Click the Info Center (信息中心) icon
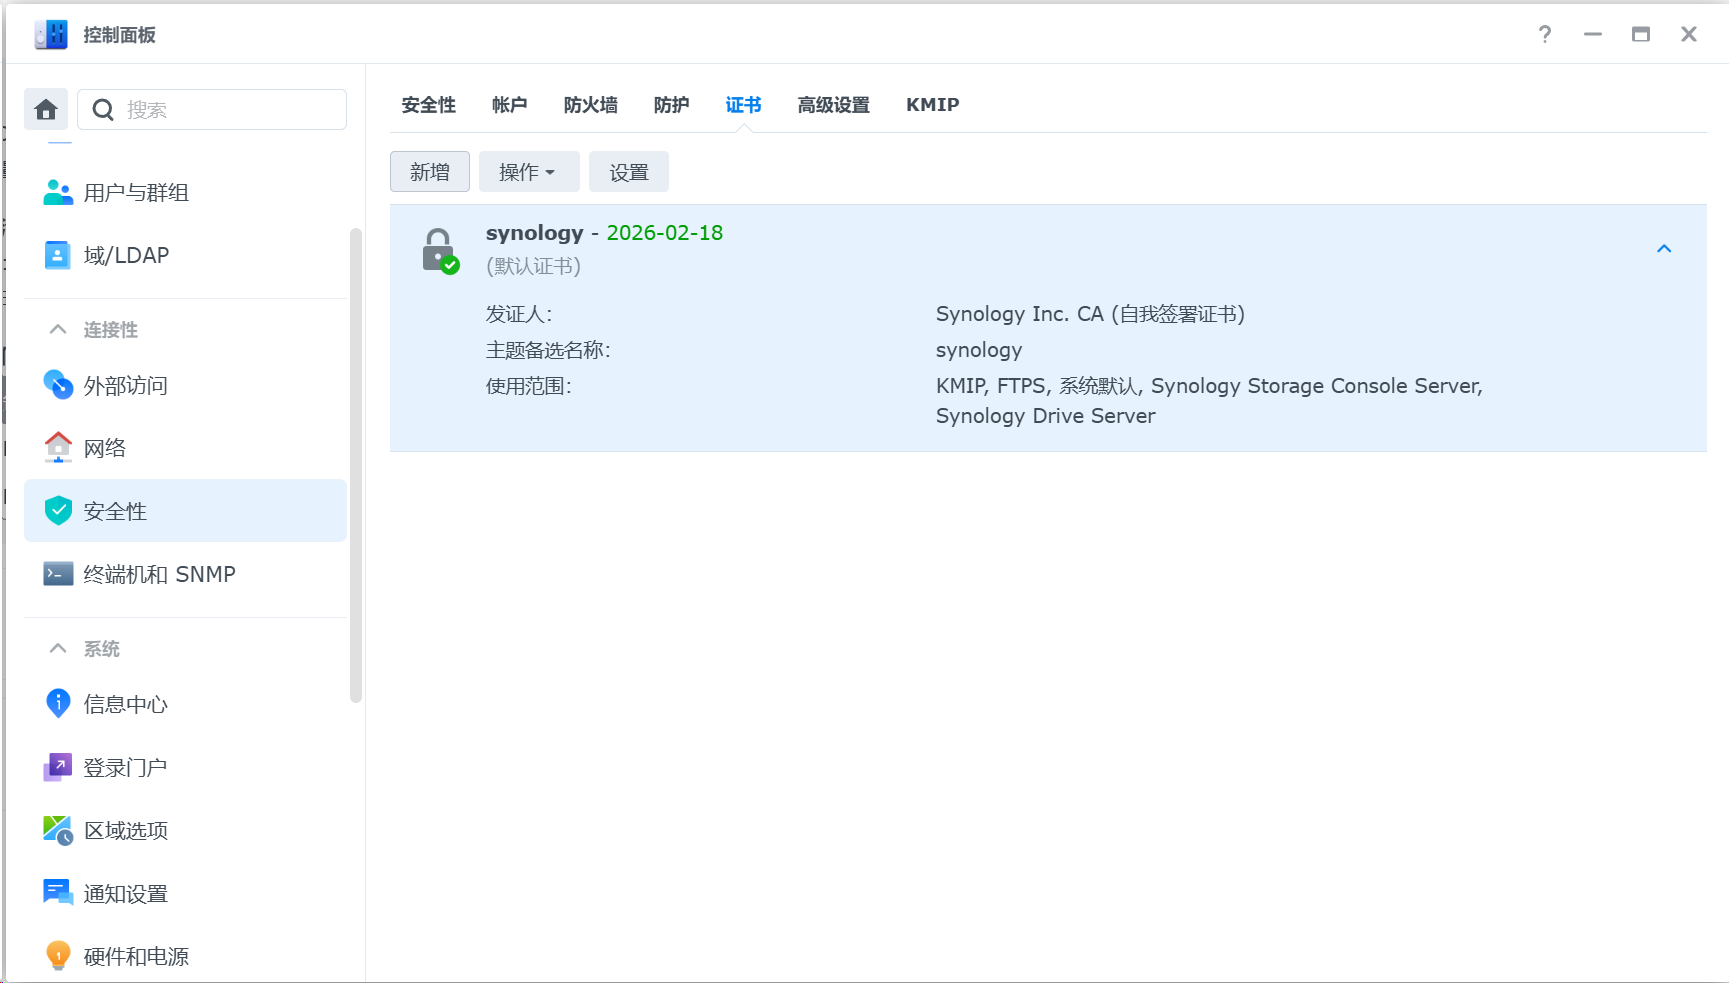 click(58, 703)
